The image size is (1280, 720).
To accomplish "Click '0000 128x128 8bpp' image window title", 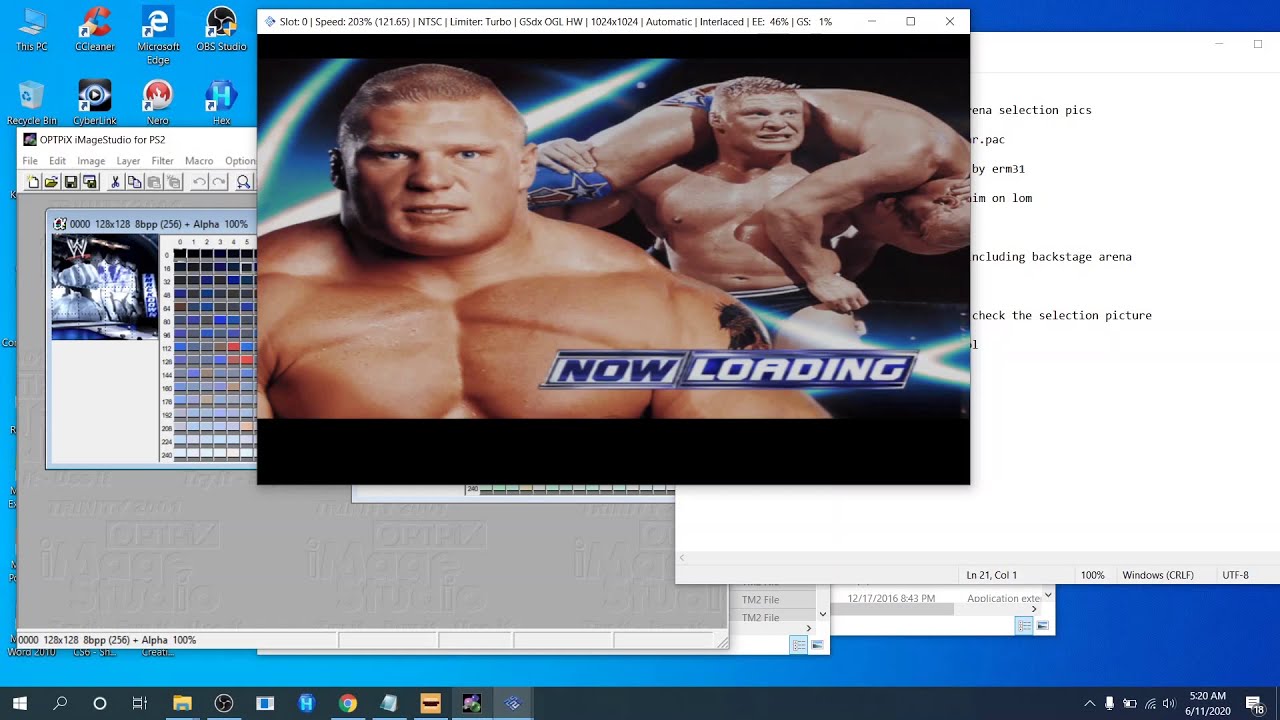I will [x=158, y=224].
